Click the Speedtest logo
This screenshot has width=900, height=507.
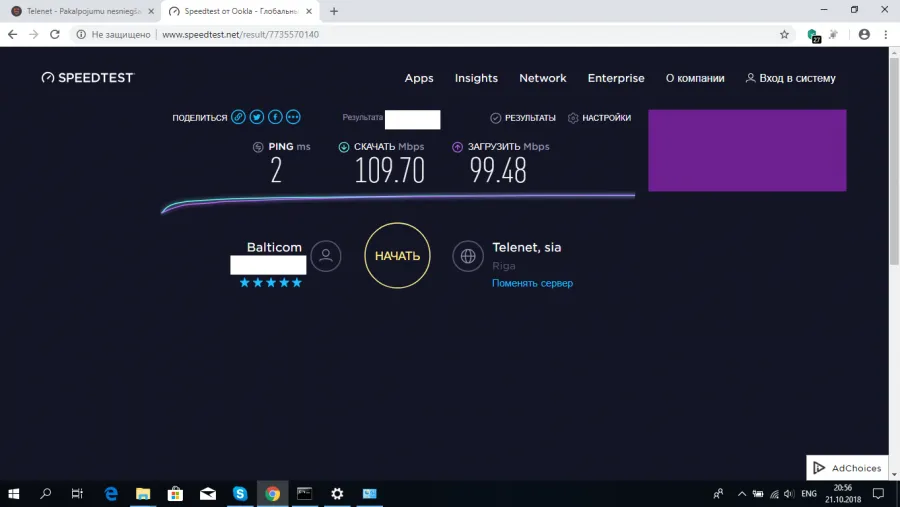tap(88, 78)
